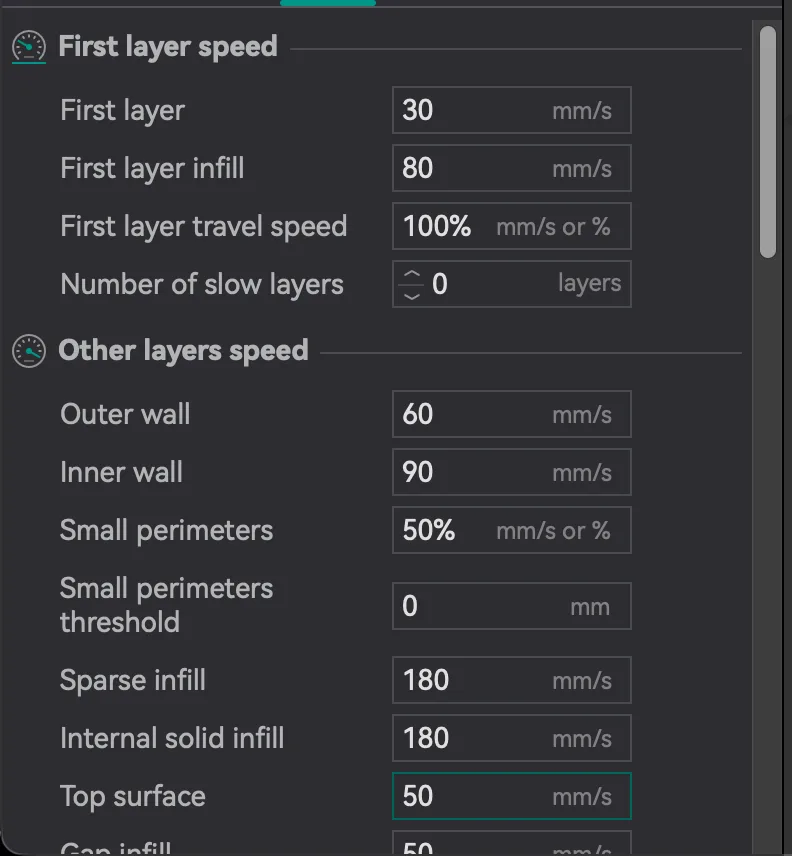Screen dimensions: 792x856
Task: Click the "Outer wall" label
Action: click(x=125, y=414)
